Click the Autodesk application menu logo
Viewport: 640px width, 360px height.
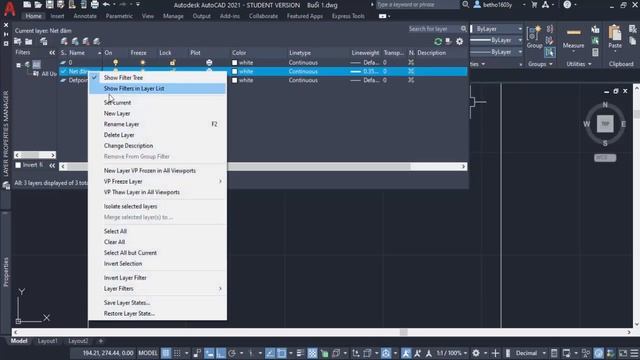click(9, 8)
